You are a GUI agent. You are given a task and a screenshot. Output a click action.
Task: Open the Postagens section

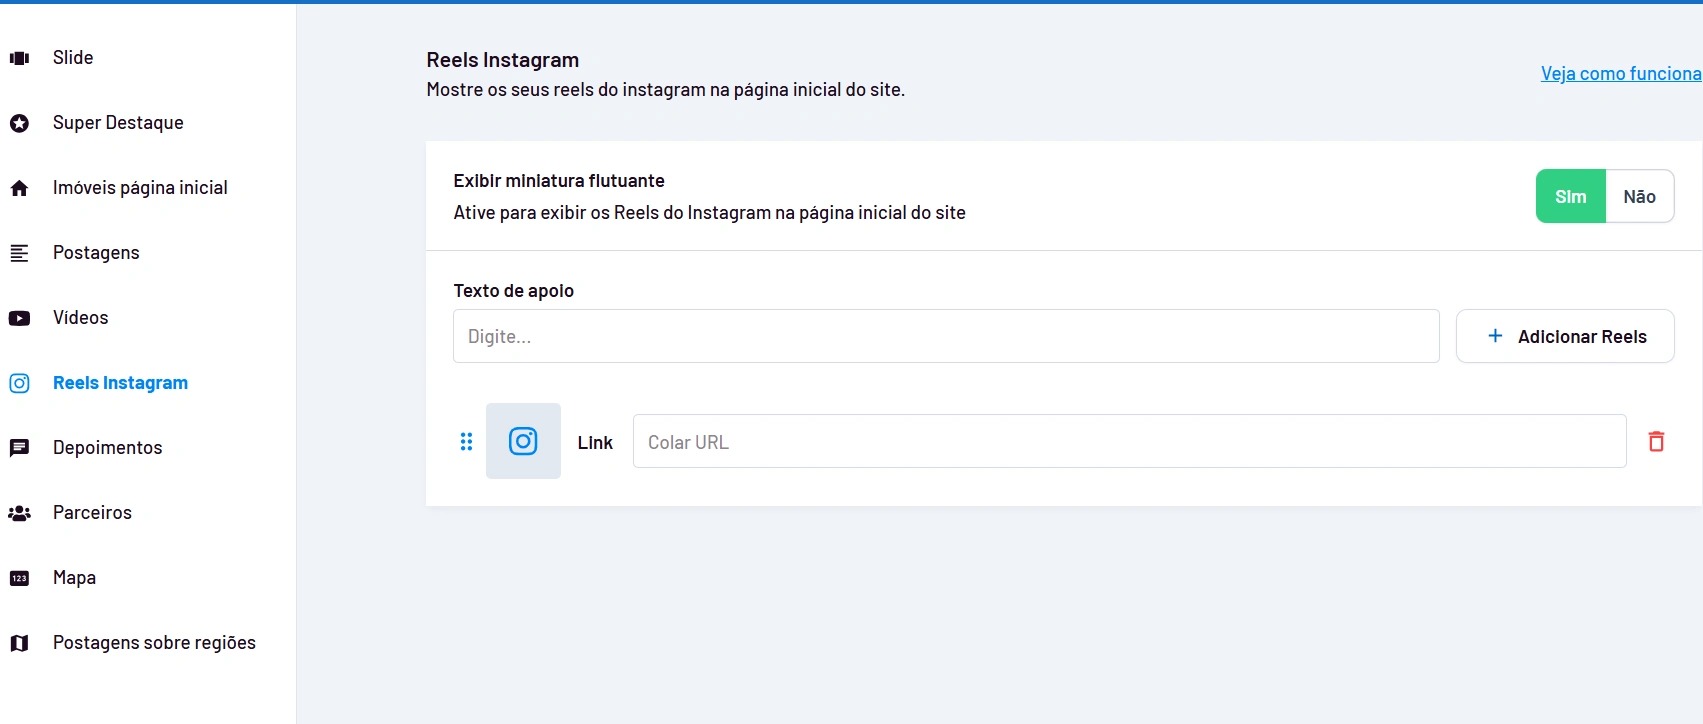pyautogui.click(x=96, y=253)
